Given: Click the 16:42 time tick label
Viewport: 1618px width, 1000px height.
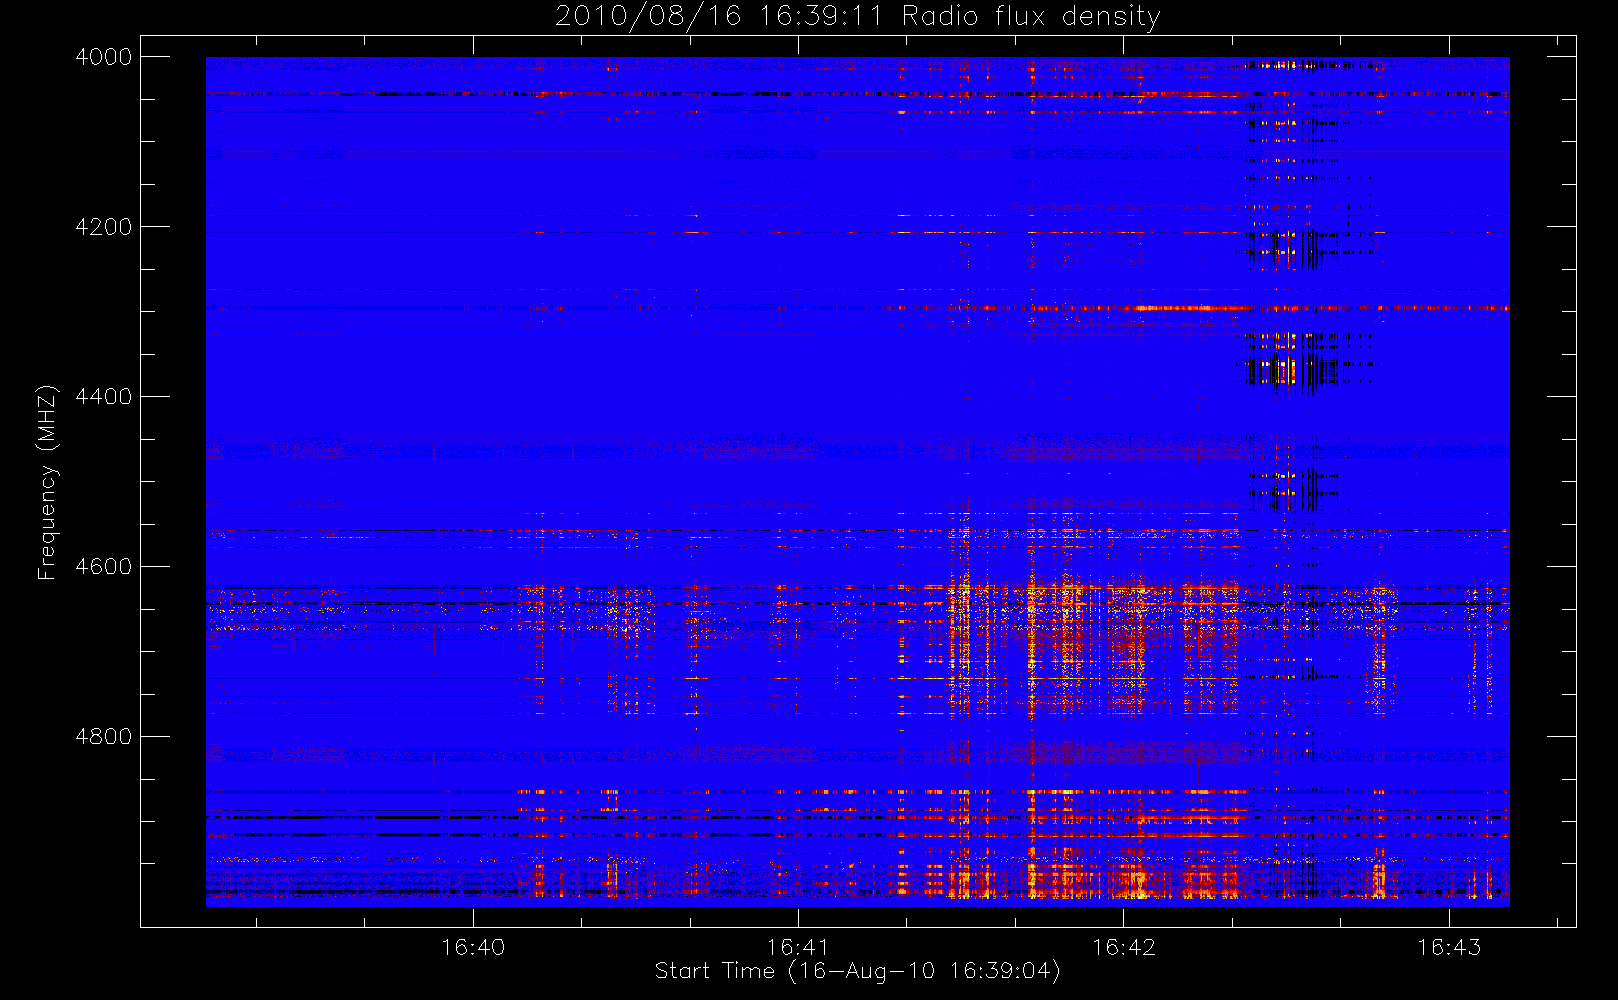Looking at the screenshot, I should [1123, 946].
